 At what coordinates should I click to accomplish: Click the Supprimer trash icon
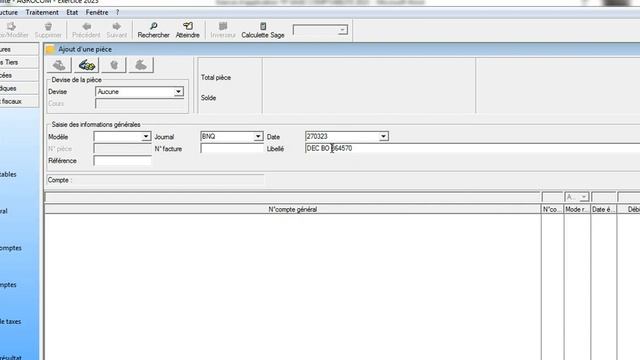(48, 27)
